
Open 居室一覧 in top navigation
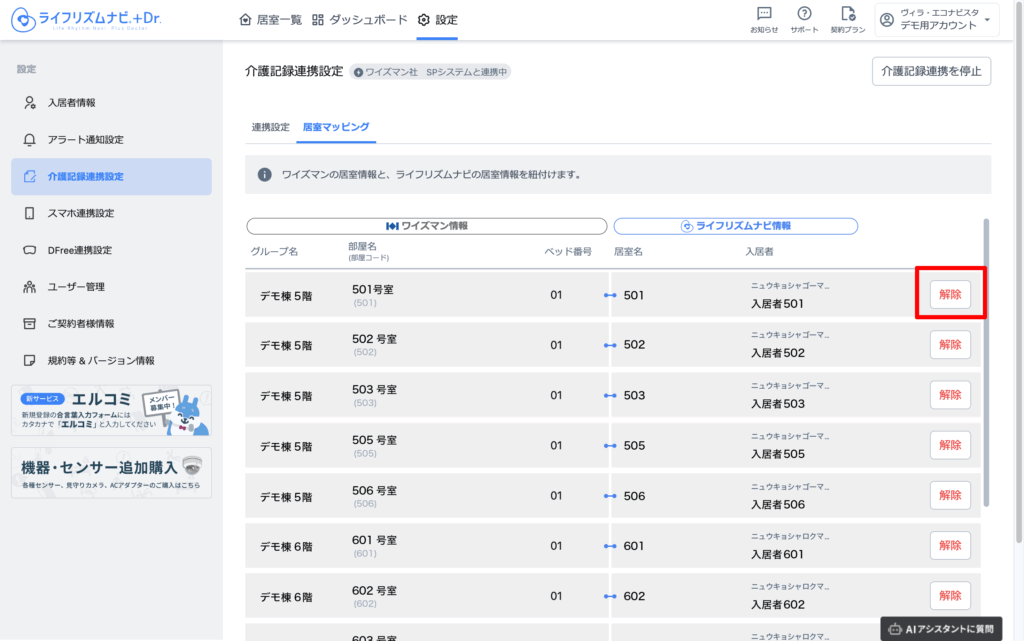[x=271, y=20]
